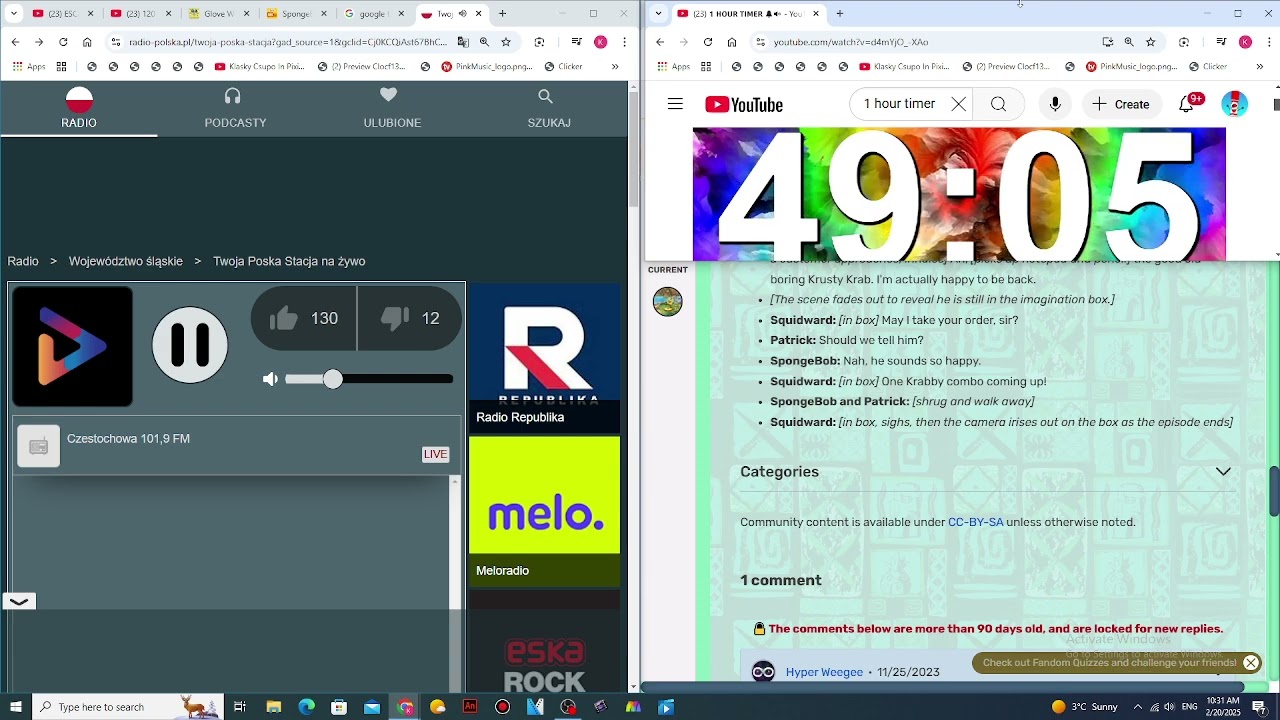
Task: Open media controls in the YouTube window toolbar
Action: point(1221,42)
